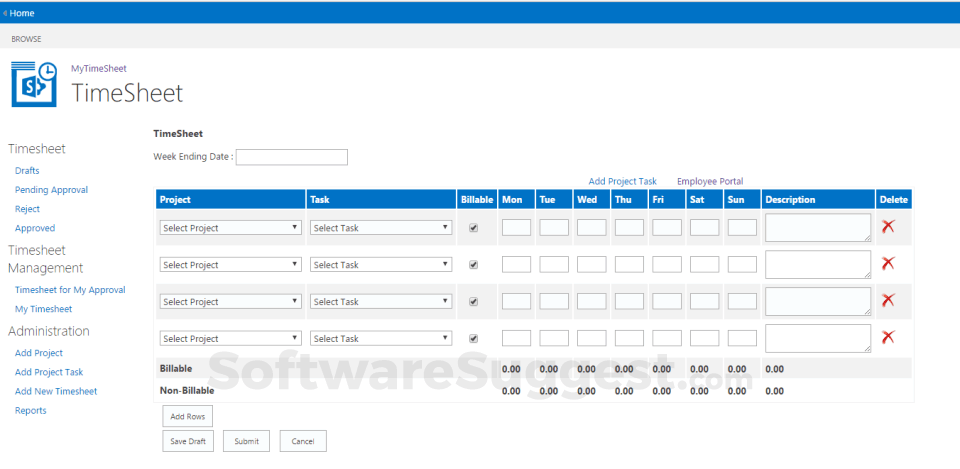Screen dimensions: 960x469
Task: Click the first row Description text area
Action: [818, 228]
